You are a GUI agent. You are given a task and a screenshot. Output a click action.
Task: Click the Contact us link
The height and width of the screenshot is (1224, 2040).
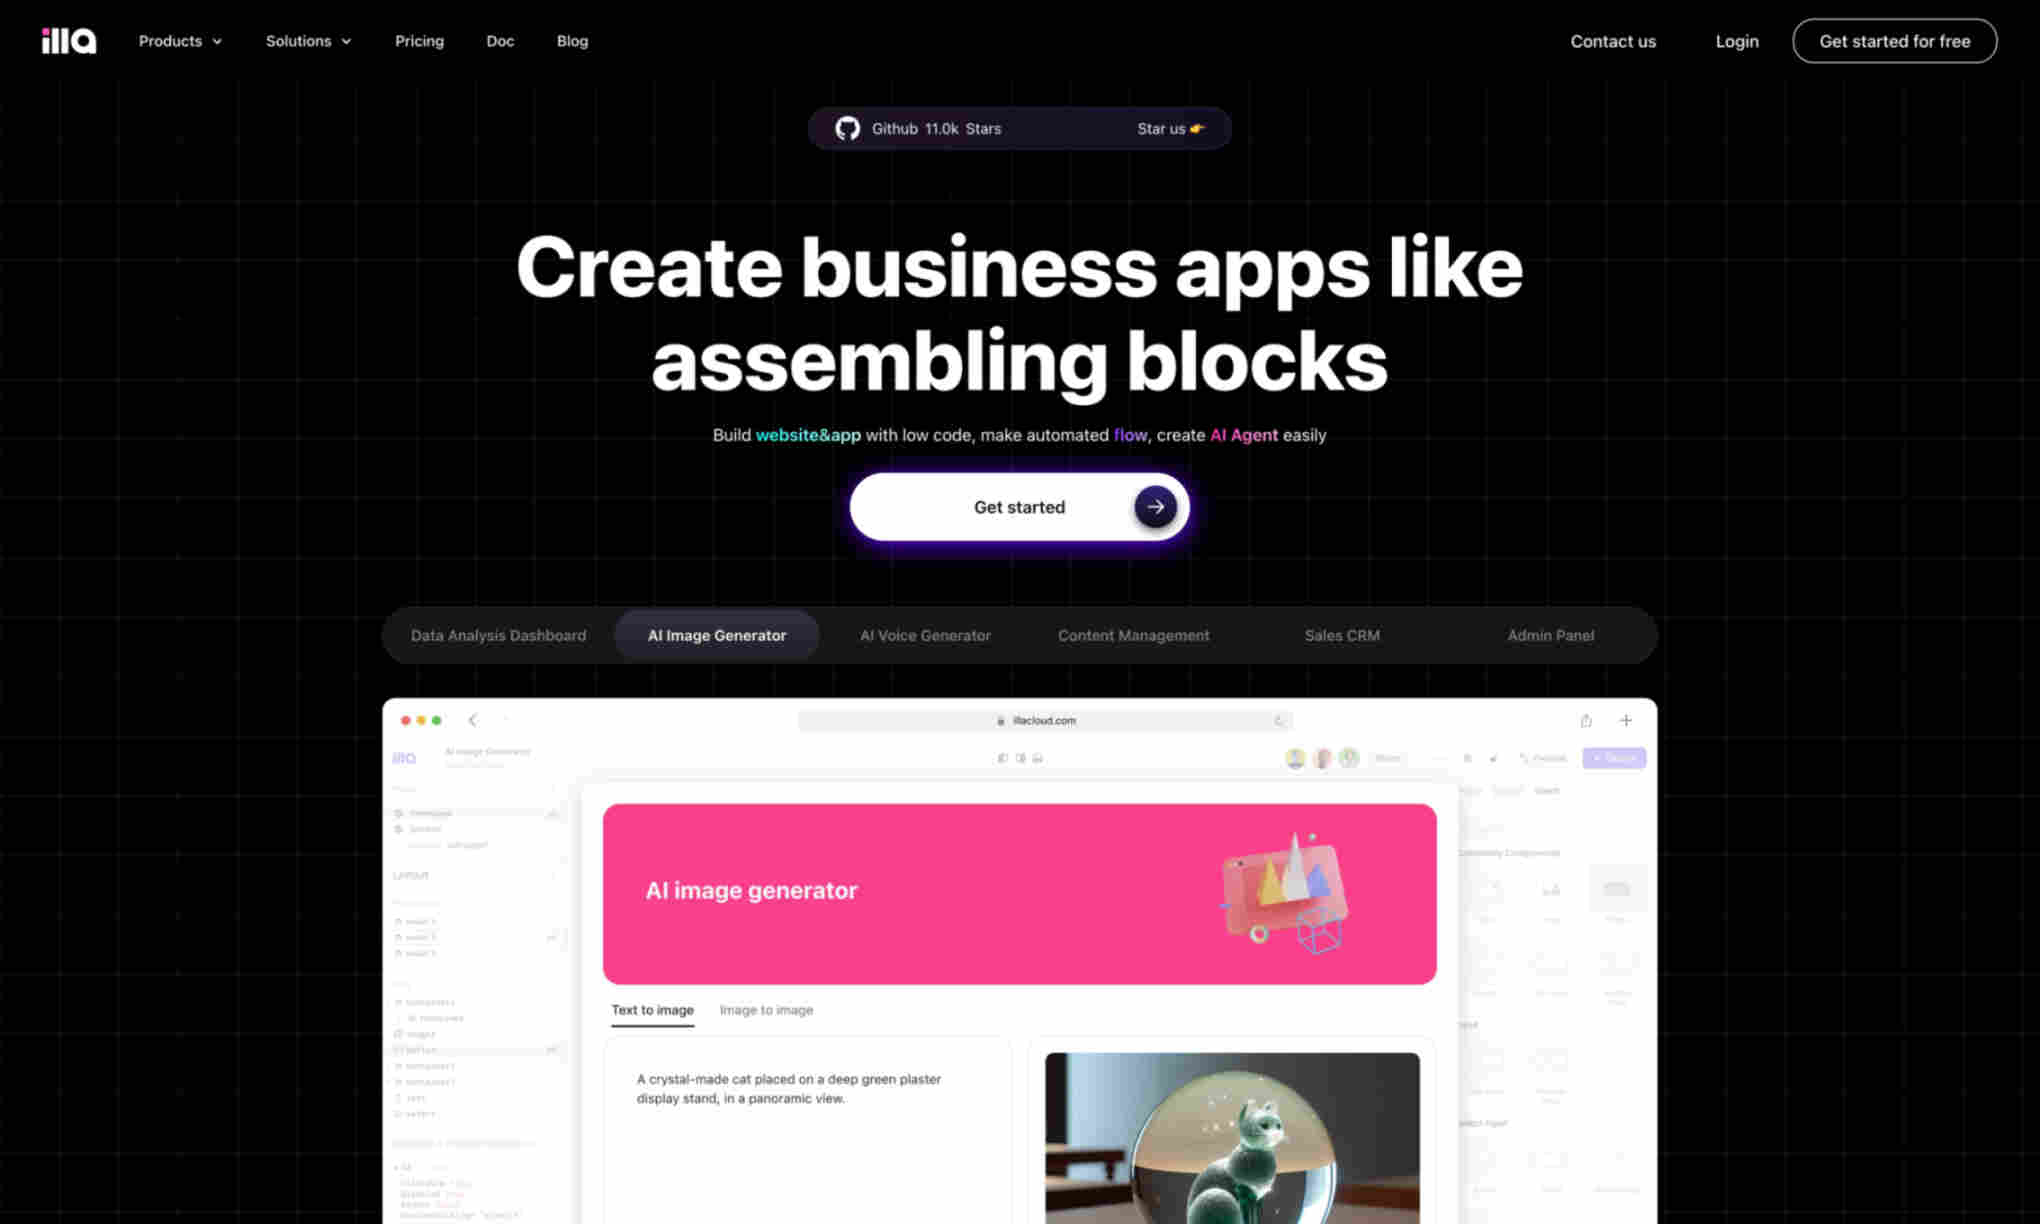pos(1613,39)
